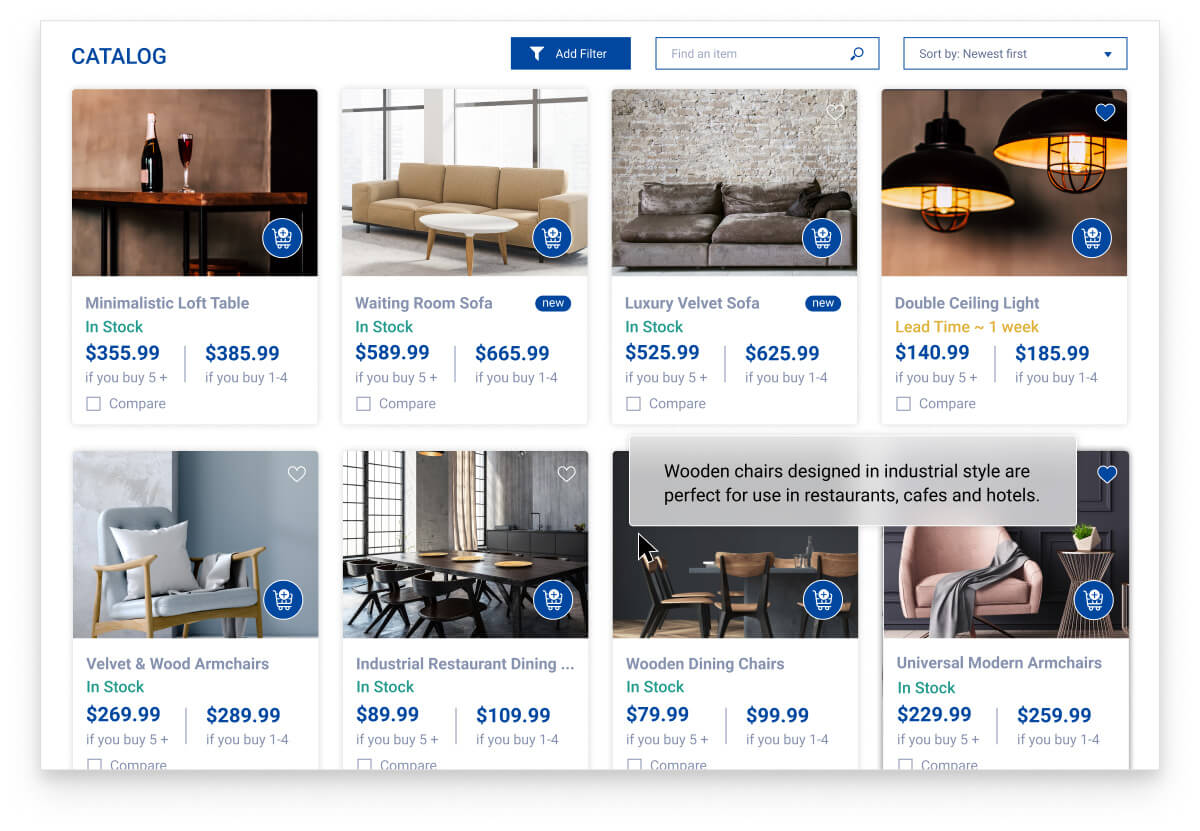1200x831 pixels.
Task: Add Universal Modern Armchairs to cart
Action: (x=1094, y=600)
